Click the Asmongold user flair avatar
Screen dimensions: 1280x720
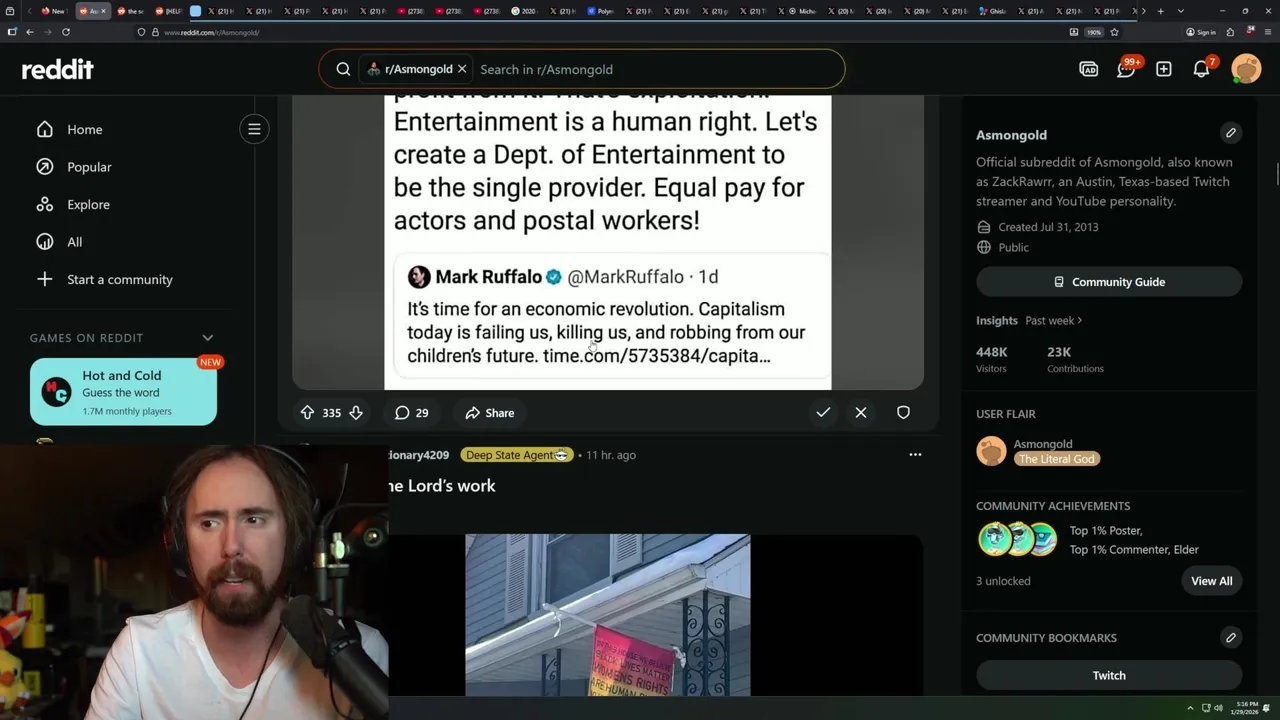[991, 451]
